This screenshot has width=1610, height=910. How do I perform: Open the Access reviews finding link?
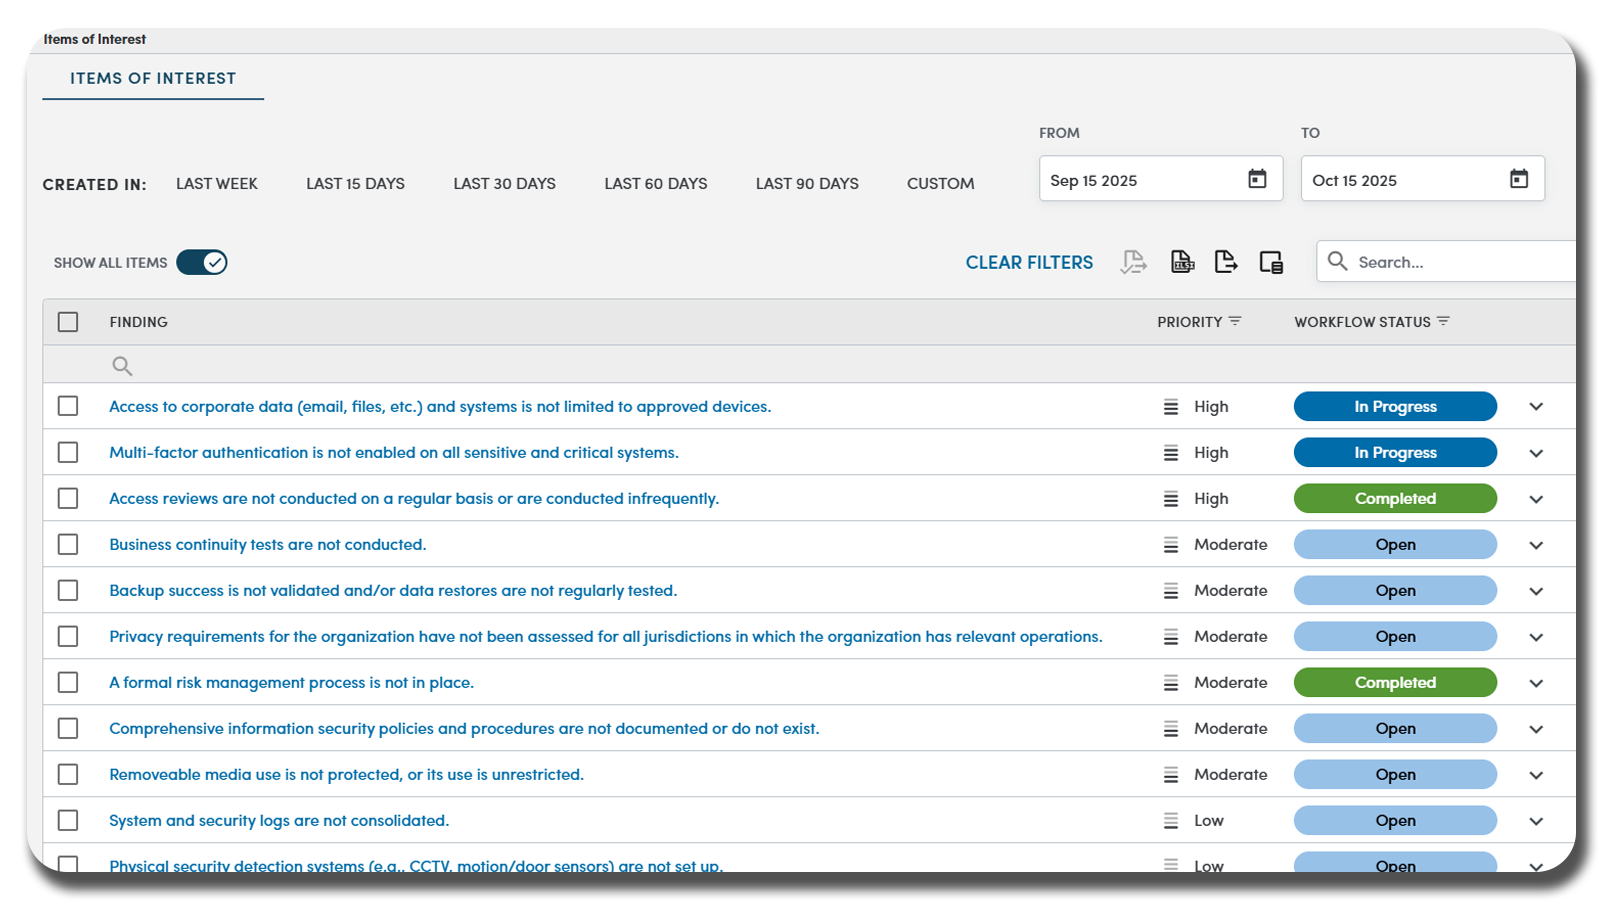tap(413, 498)
